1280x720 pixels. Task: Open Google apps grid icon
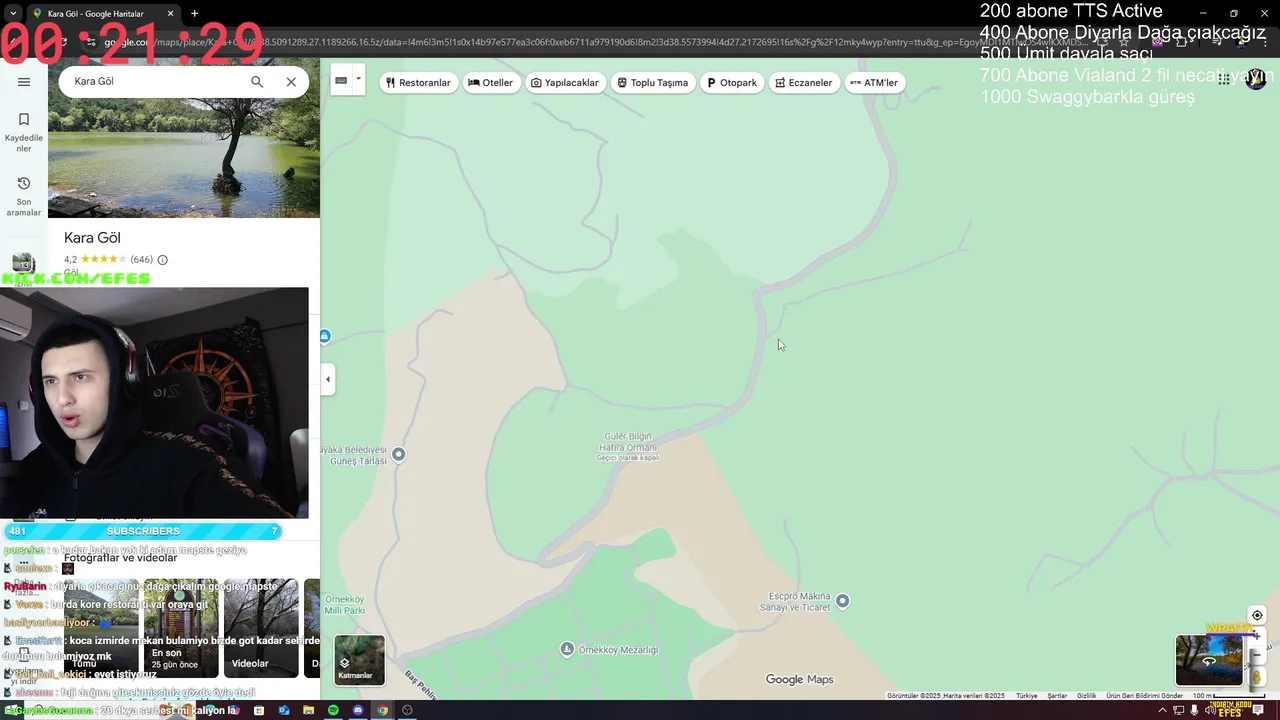pos(1224,80)
